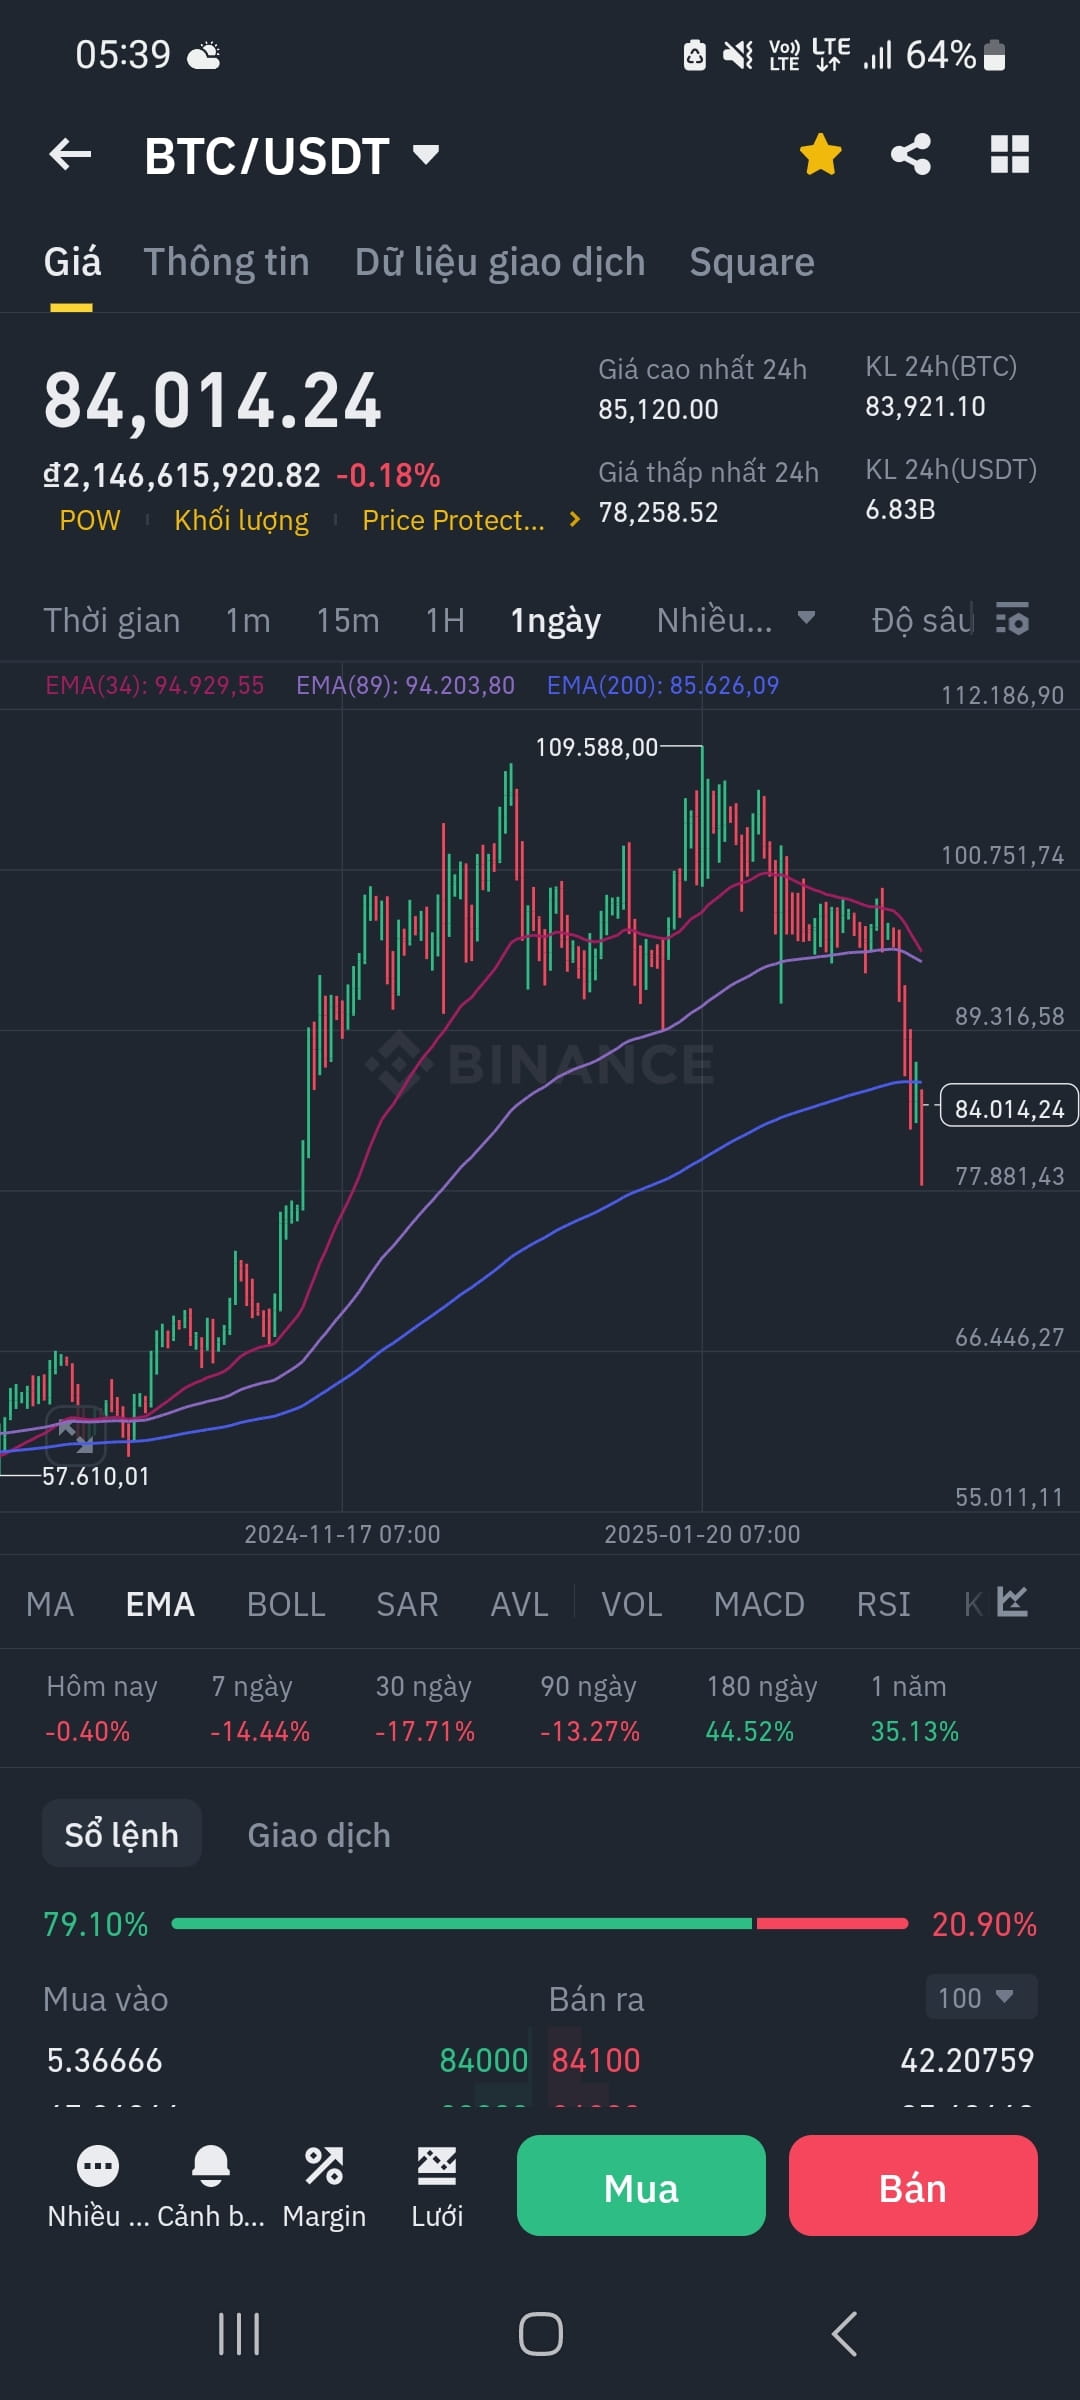
Task: Expand the Nhiều... interval dropdown
Action: coord(735,620)
